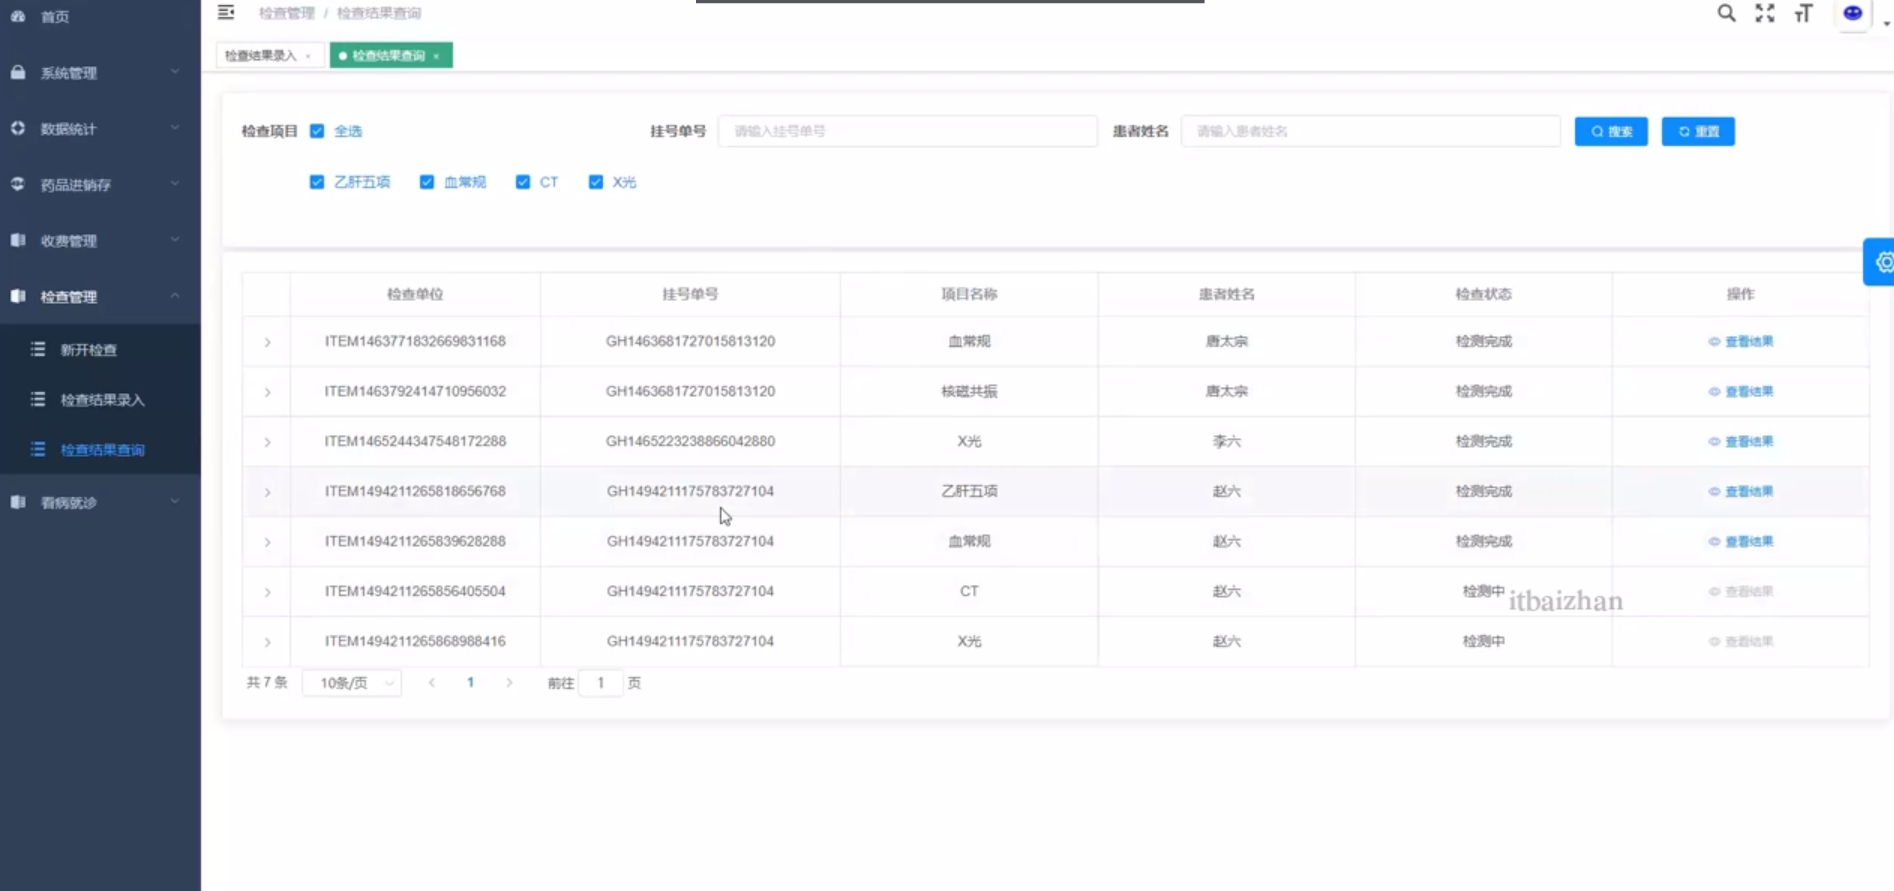This screenshot has height=891, width=1894.
Task: Go to the previous page arrow
Action: pyautogui.click(x=432, y=682)
